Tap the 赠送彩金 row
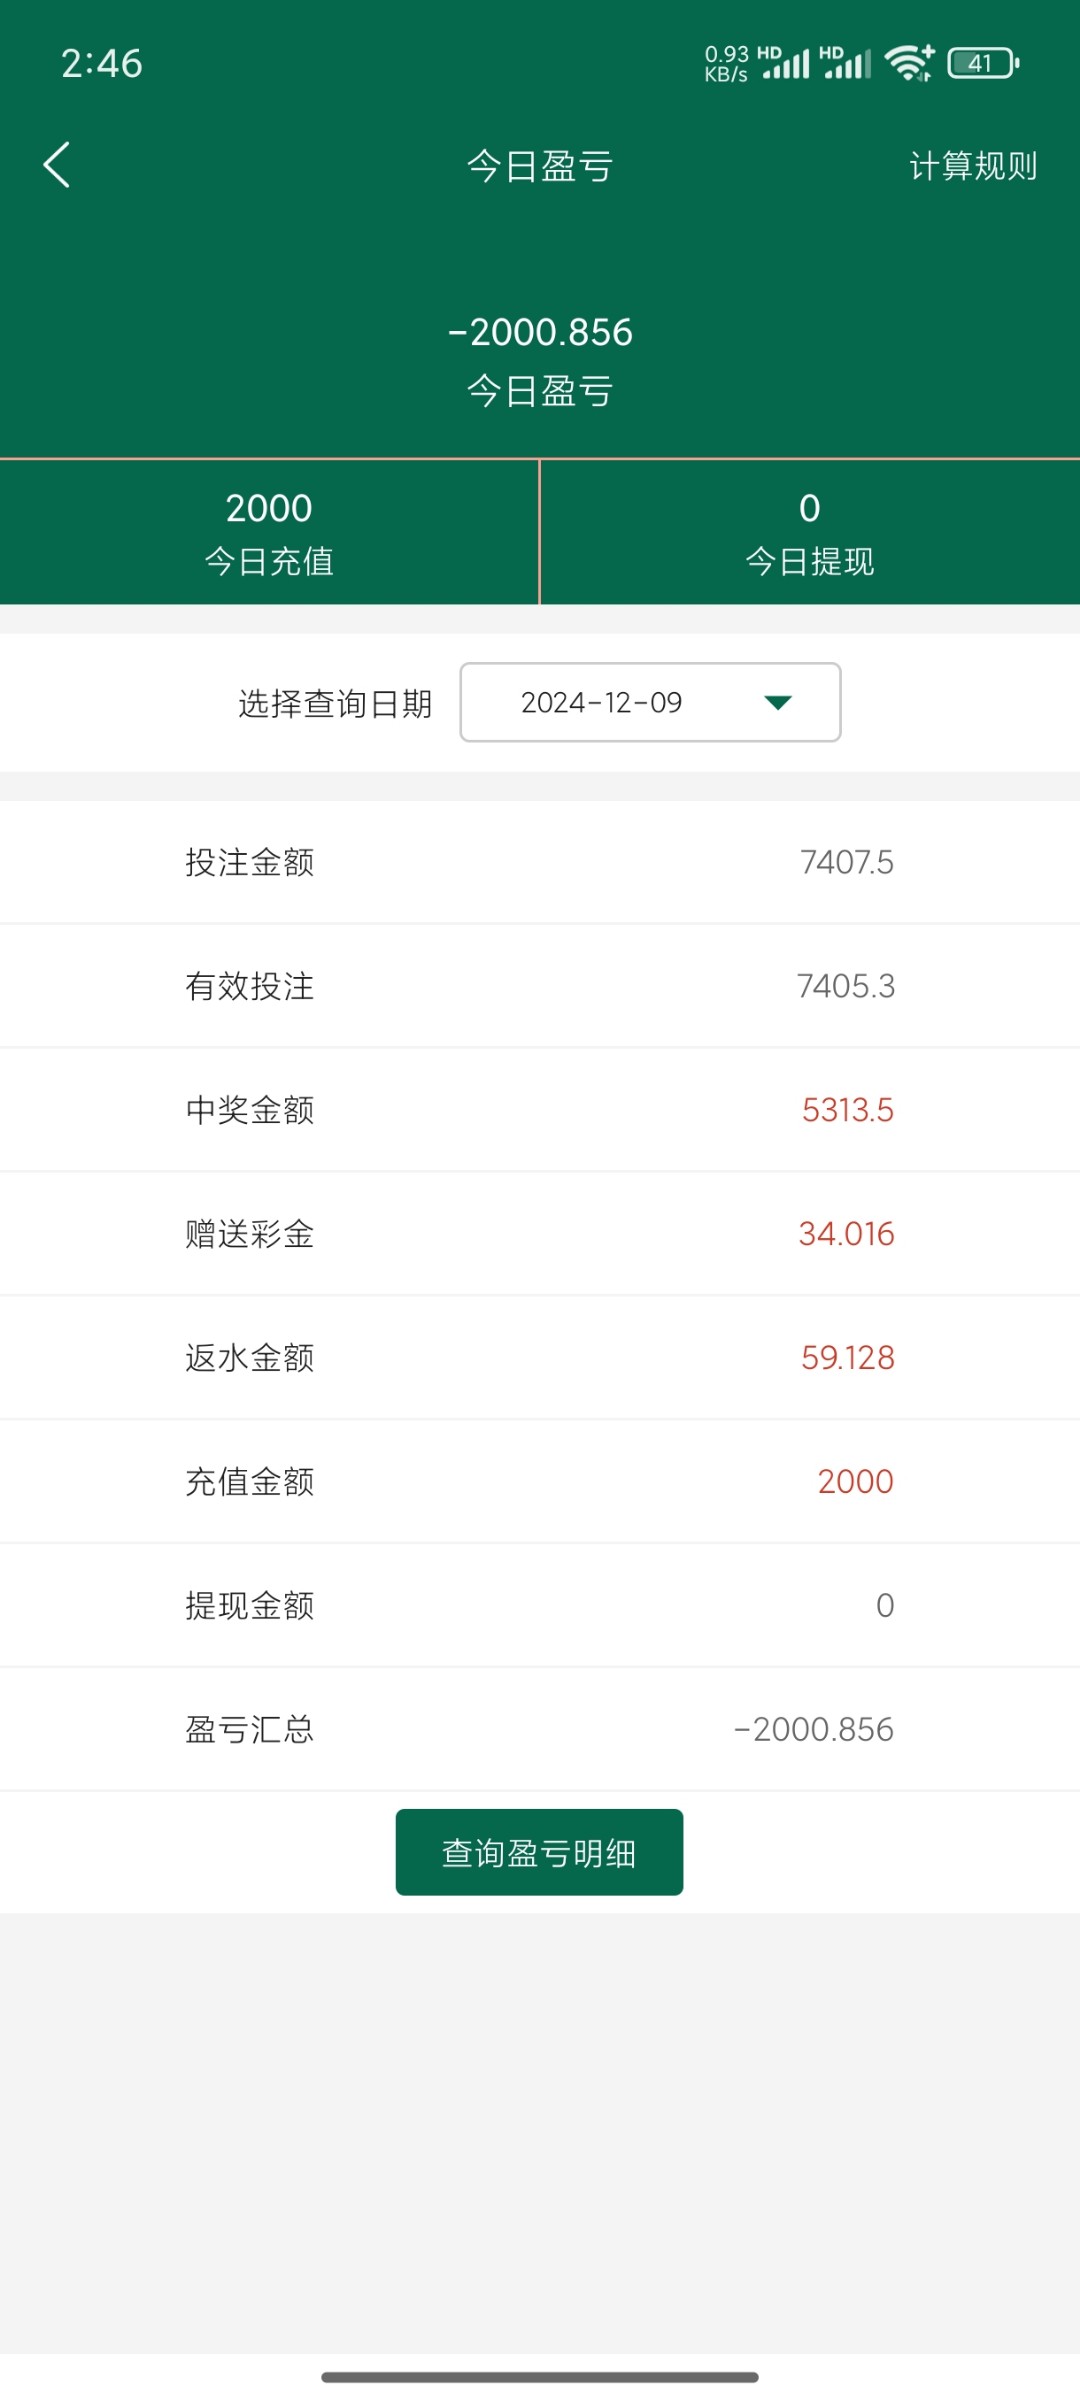The height and width of the screenshot is (2400, 1080). (540, 1234)
